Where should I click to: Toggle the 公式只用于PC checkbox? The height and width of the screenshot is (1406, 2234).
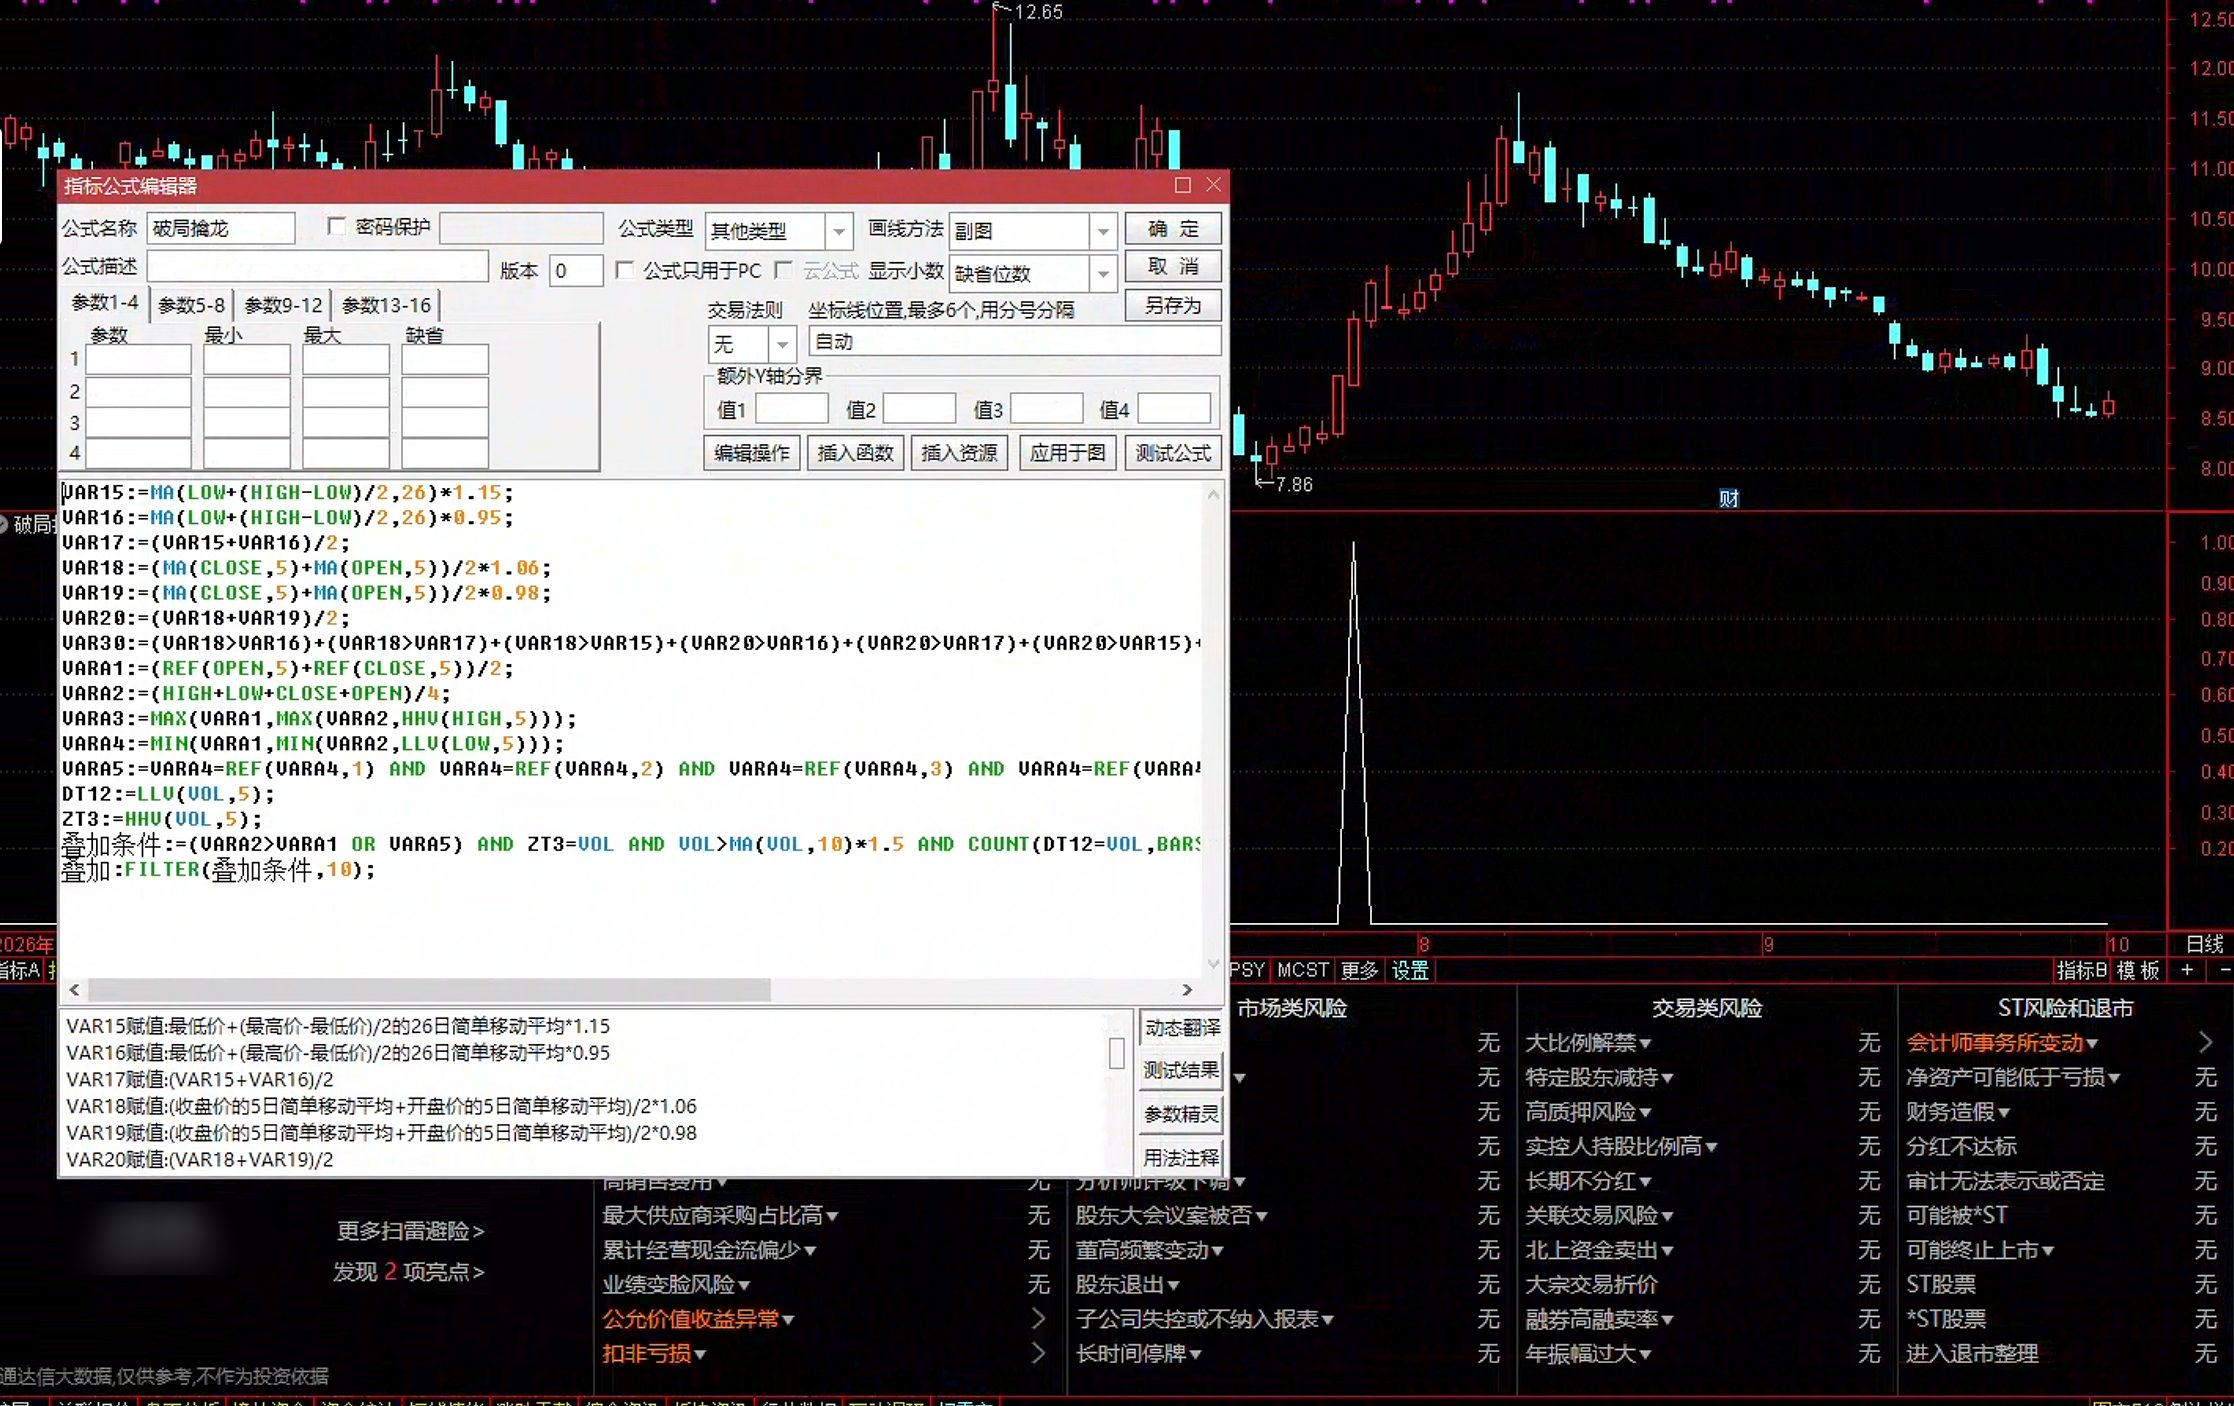pos(625,270)
